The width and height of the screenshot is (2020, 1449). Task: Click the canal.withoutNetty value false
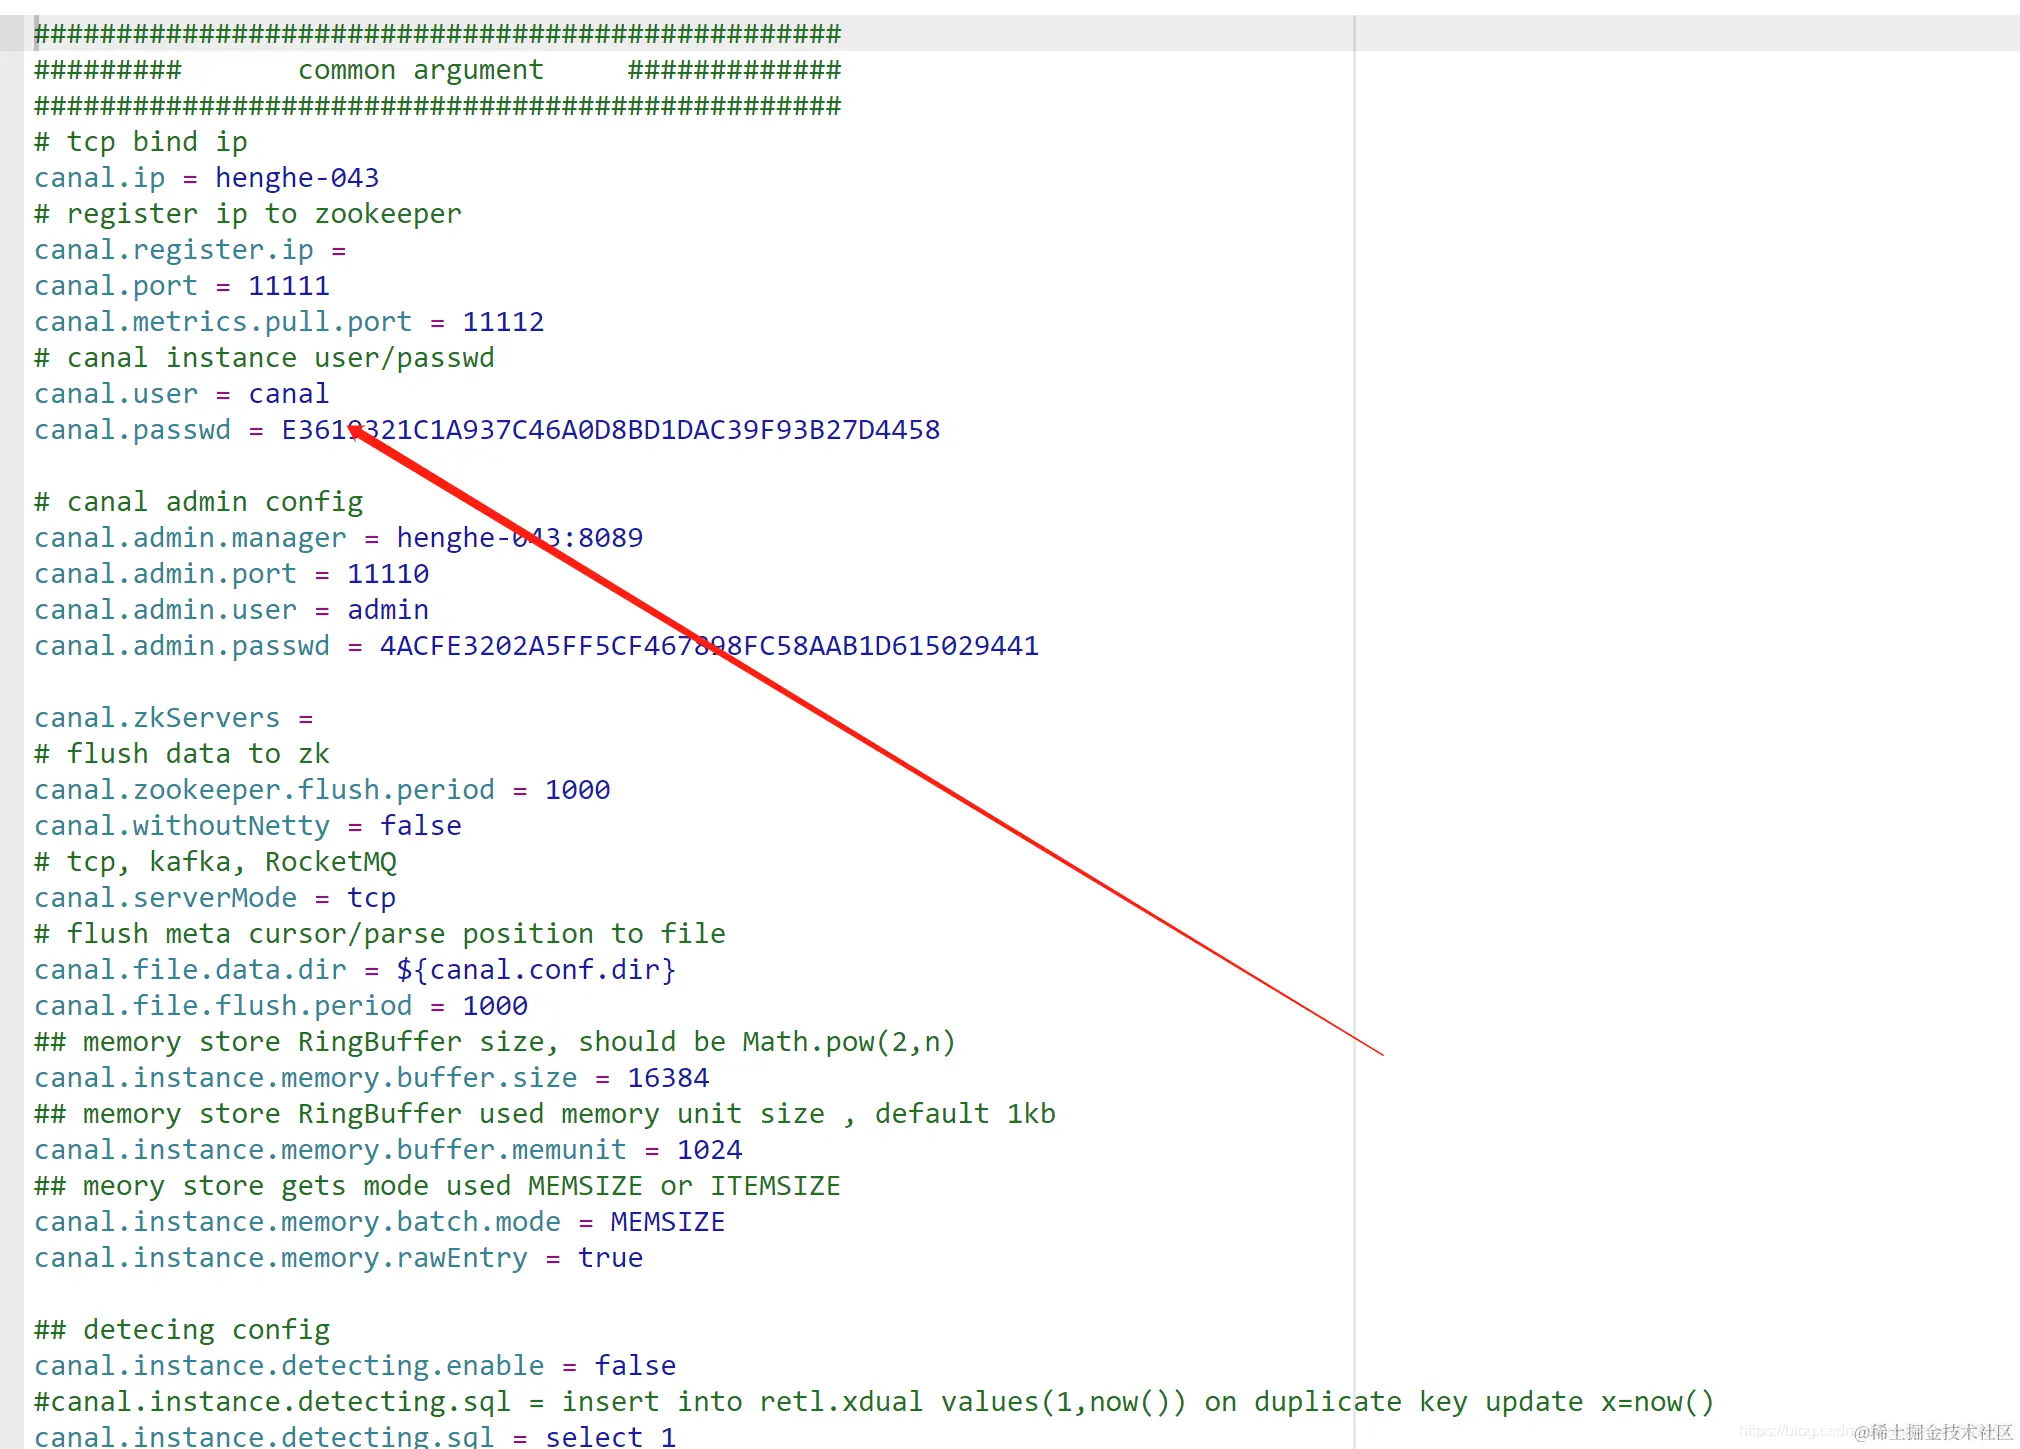[420, 826]
